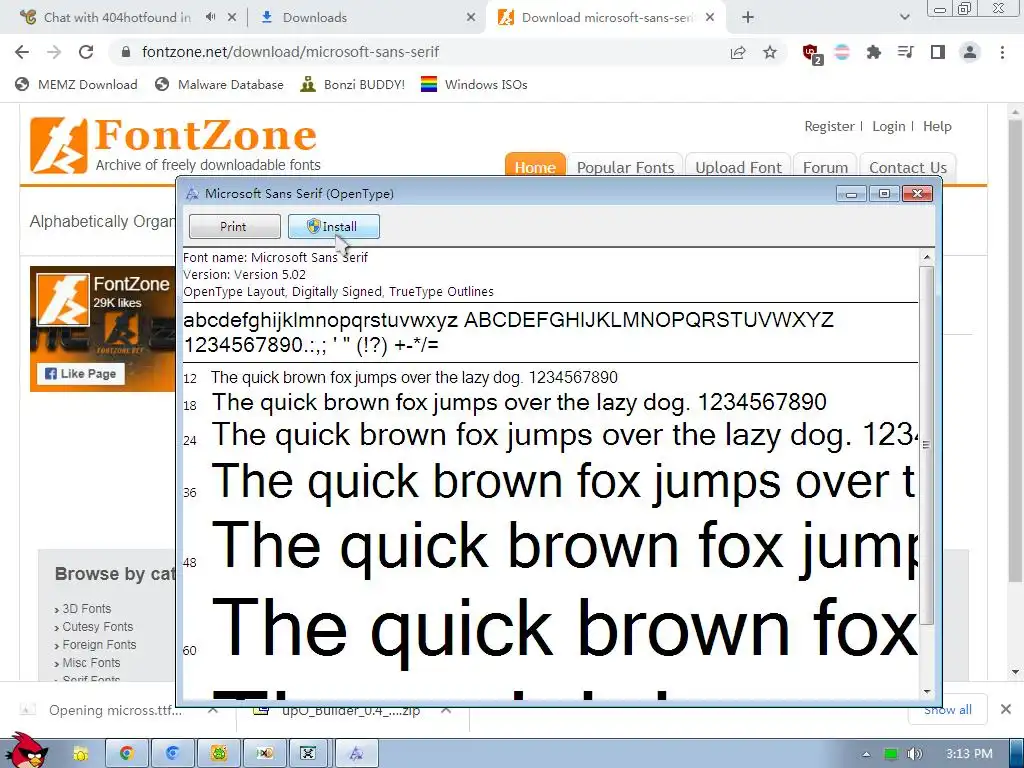Reload the fontzone page
This screenshot has width=1024, height=768.
pyautogui.click(x=86, y=52)
